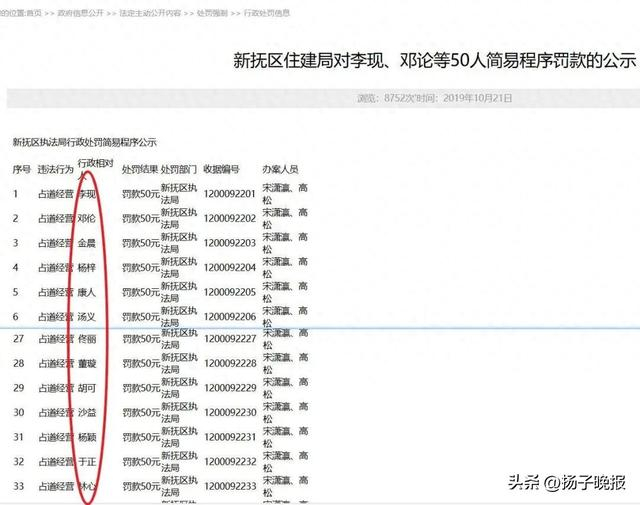Click 占道经营 in row 28
640x505 pixels.
56,363
